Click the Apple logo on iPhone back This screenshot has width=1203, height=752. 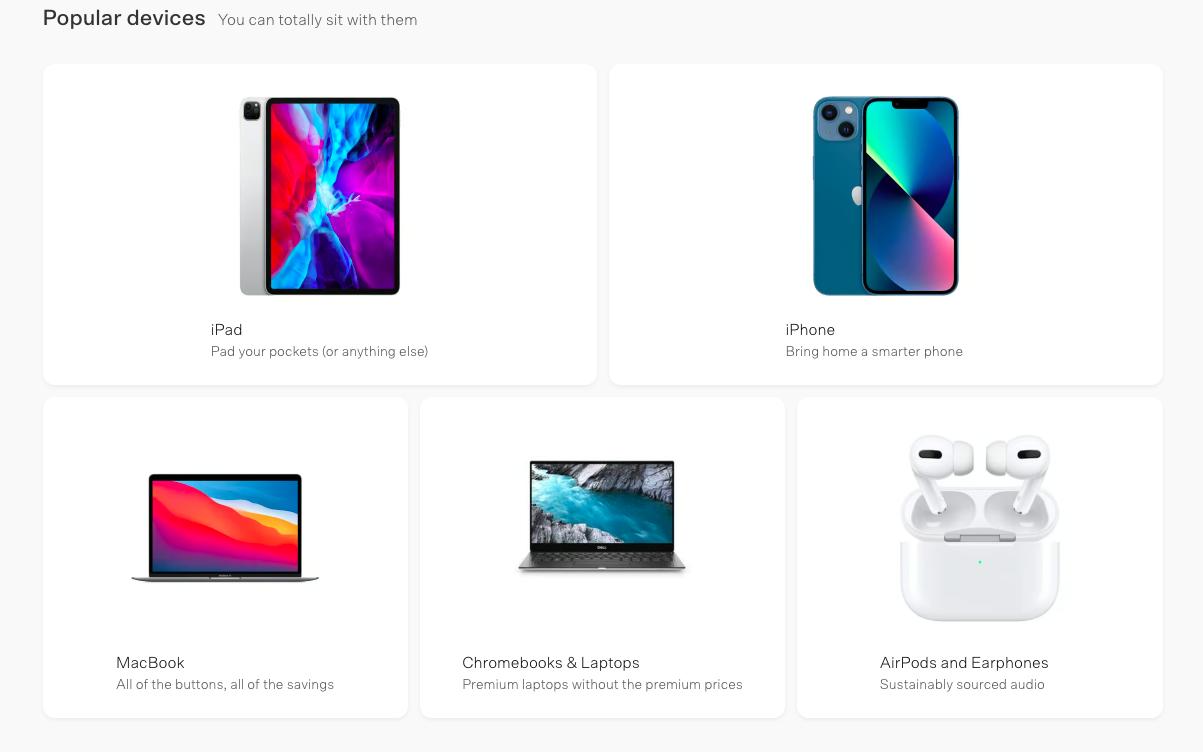(857, 195)
